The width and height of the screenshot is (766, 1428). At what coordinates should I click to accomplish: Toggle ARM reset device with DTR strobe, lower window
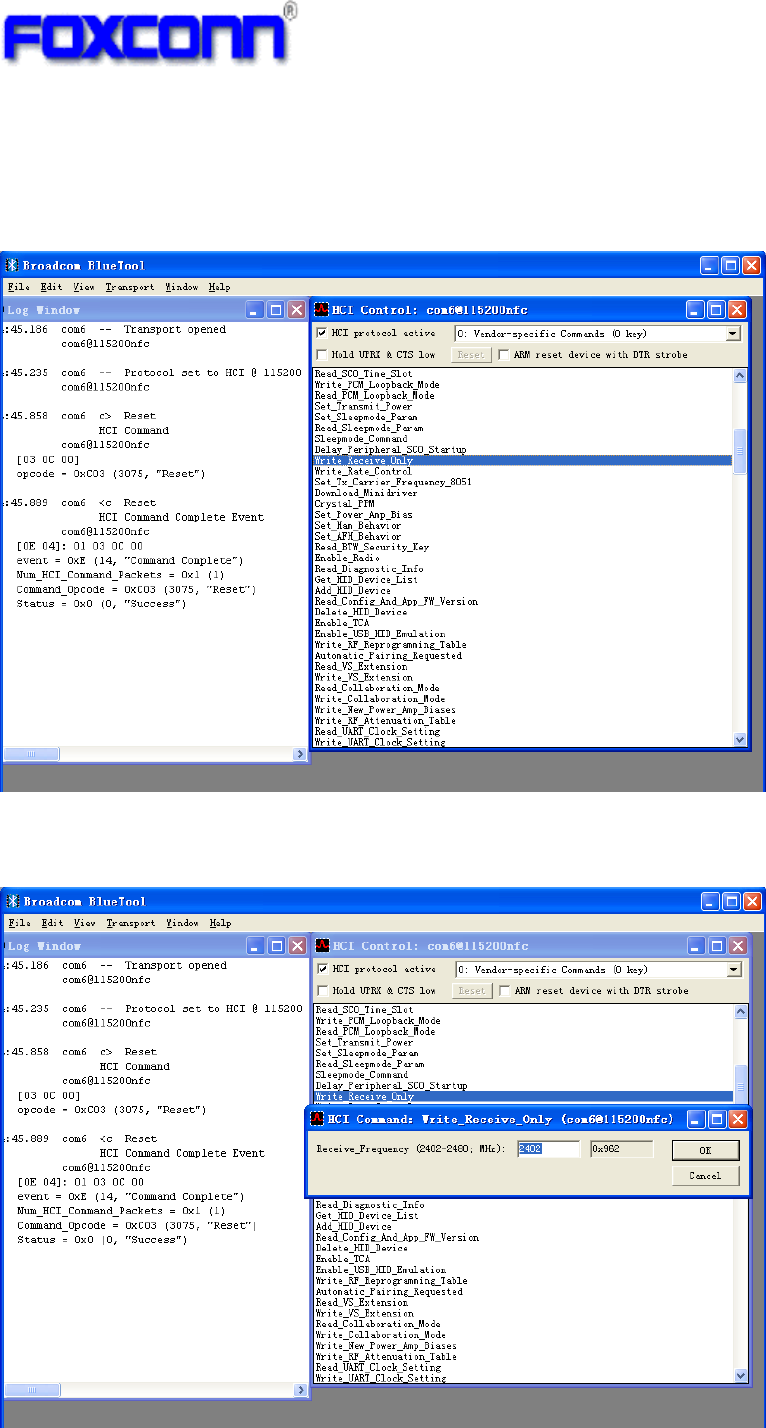tap(504, 990)
